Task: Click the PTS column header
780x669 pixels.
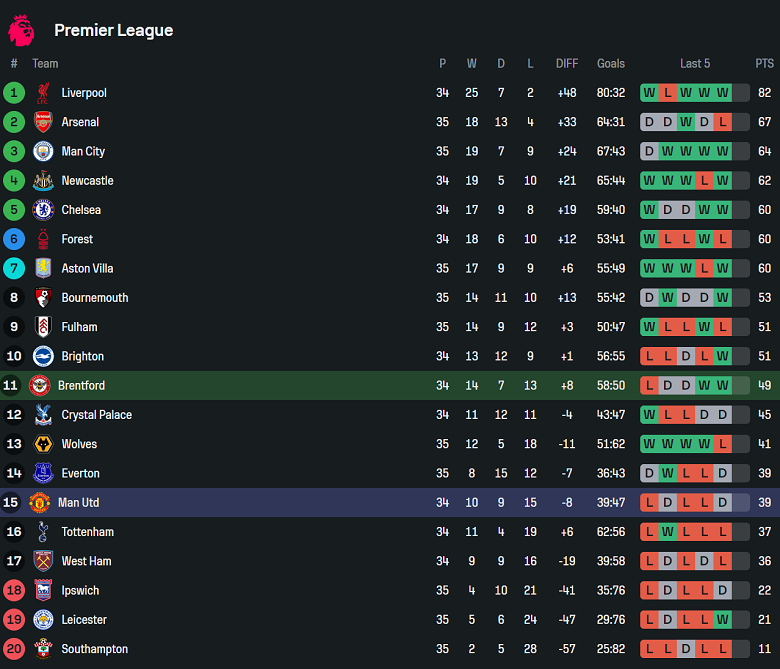Action: click(764, 63)
